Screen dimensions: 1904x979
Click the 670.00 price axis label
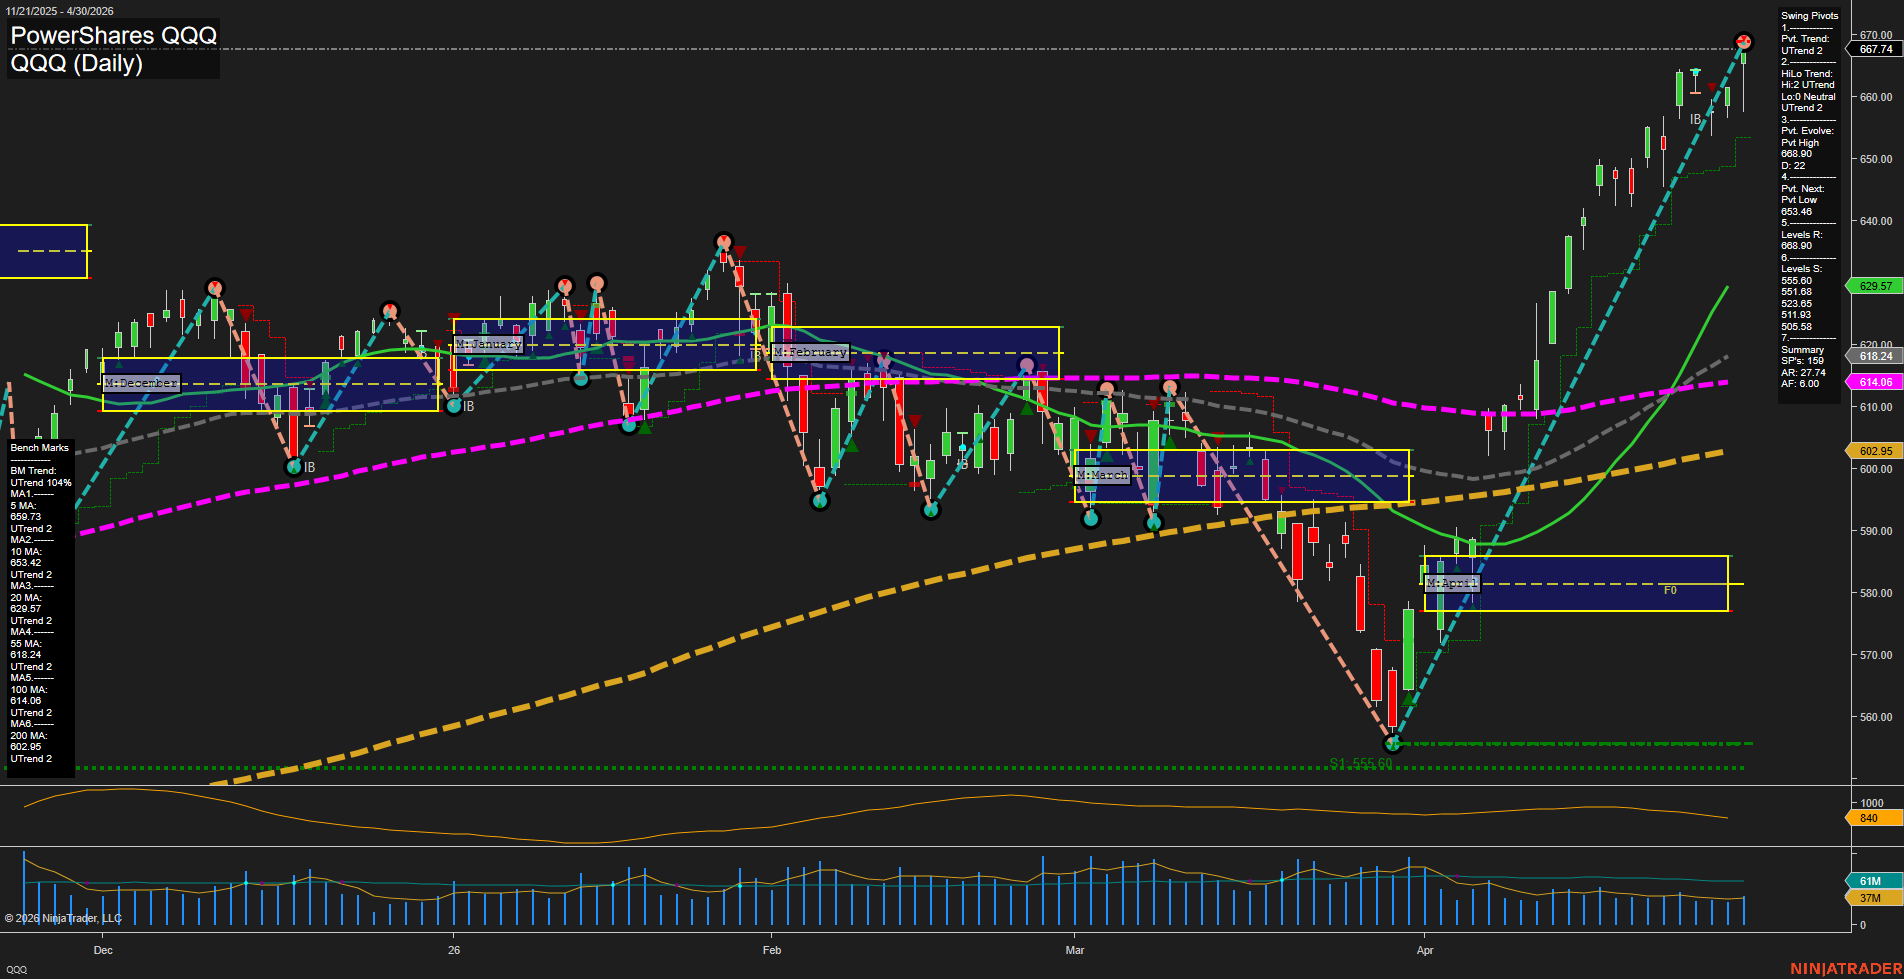(x=1875, y=35)
